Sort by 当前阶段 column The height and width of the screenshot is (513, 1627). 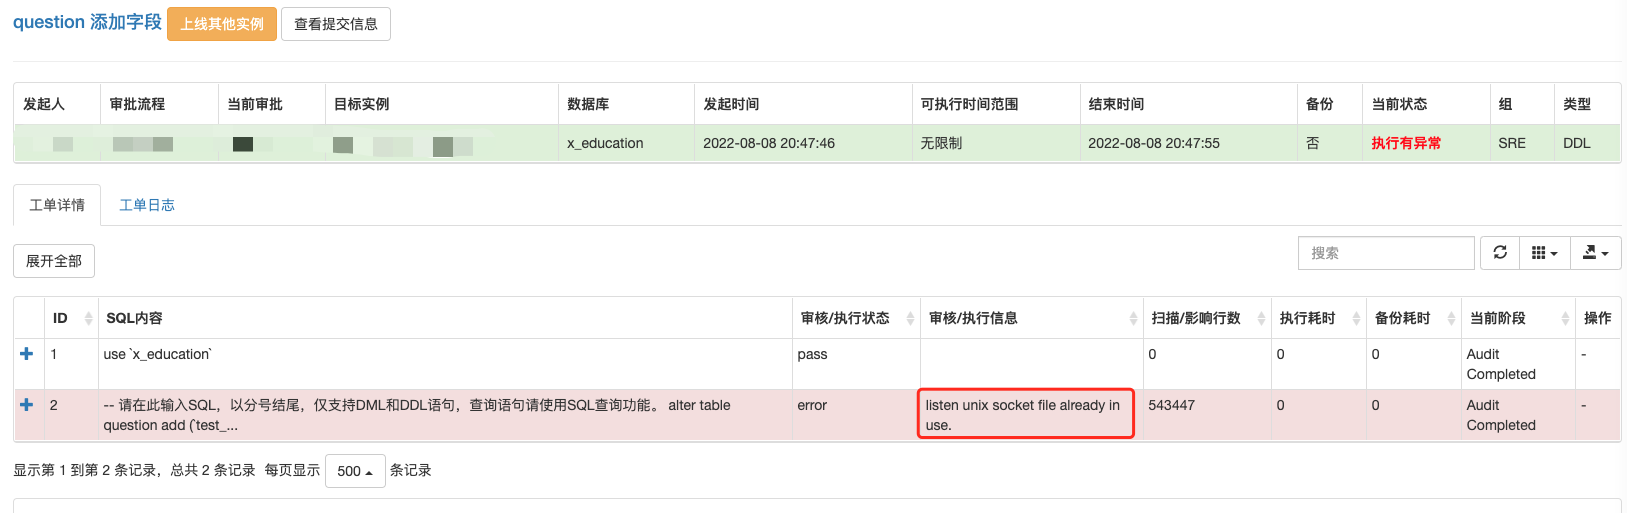pyautogui.click(x=1518, y=318)
